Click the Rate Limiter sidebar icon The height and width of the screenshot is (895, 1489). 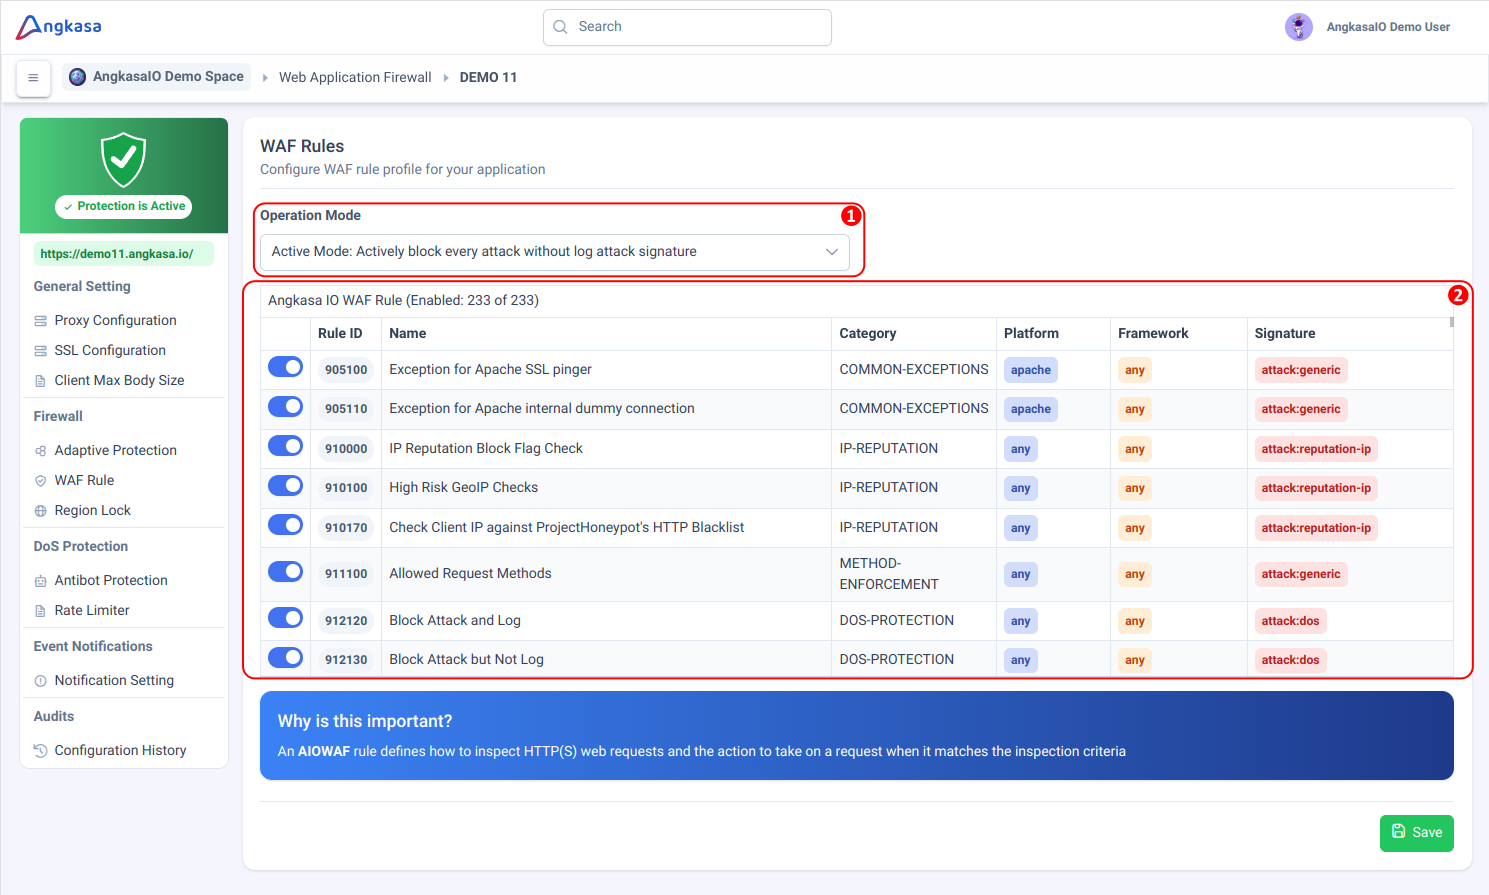[x=41, y=611]
